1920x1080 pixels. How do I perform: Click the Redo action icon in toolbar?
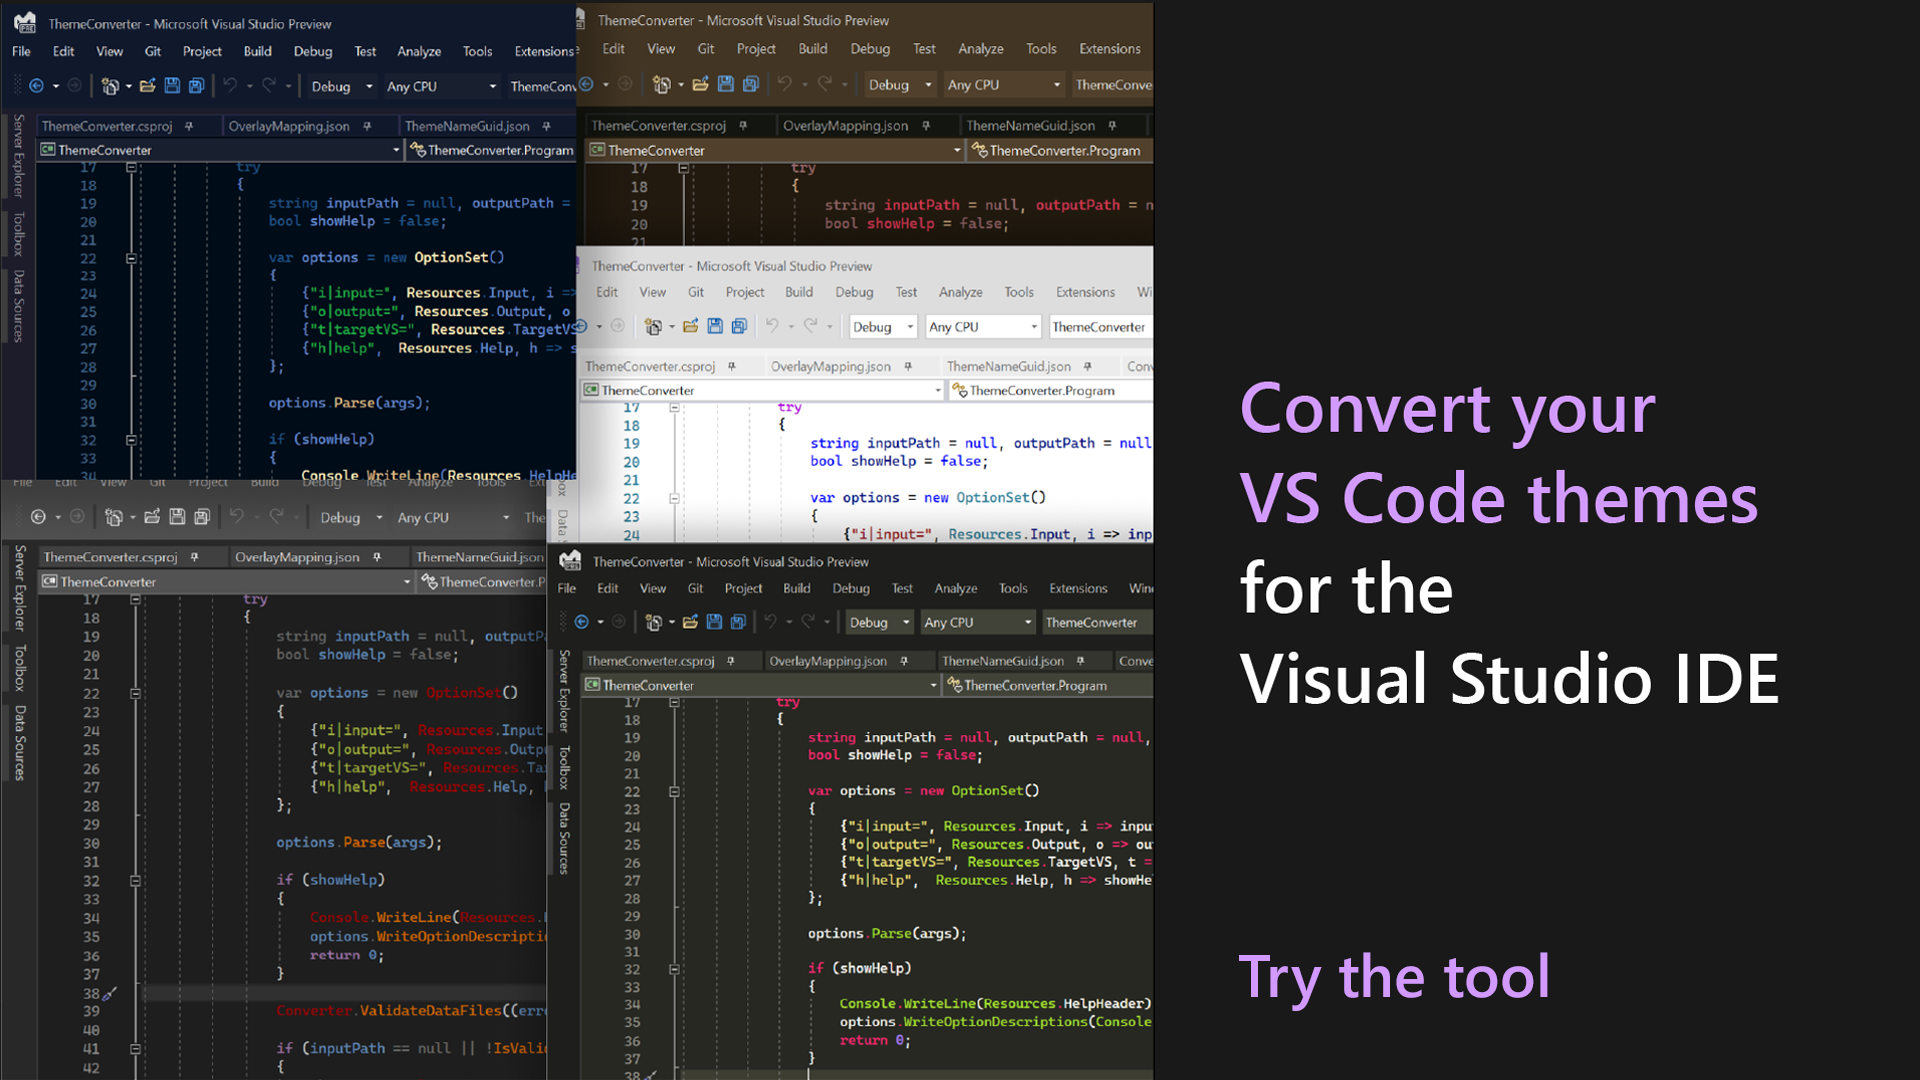(269, 86)
